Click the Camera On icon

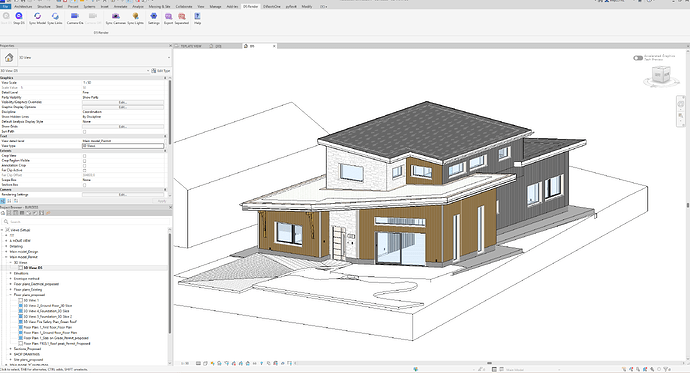[x=75, y=16]
